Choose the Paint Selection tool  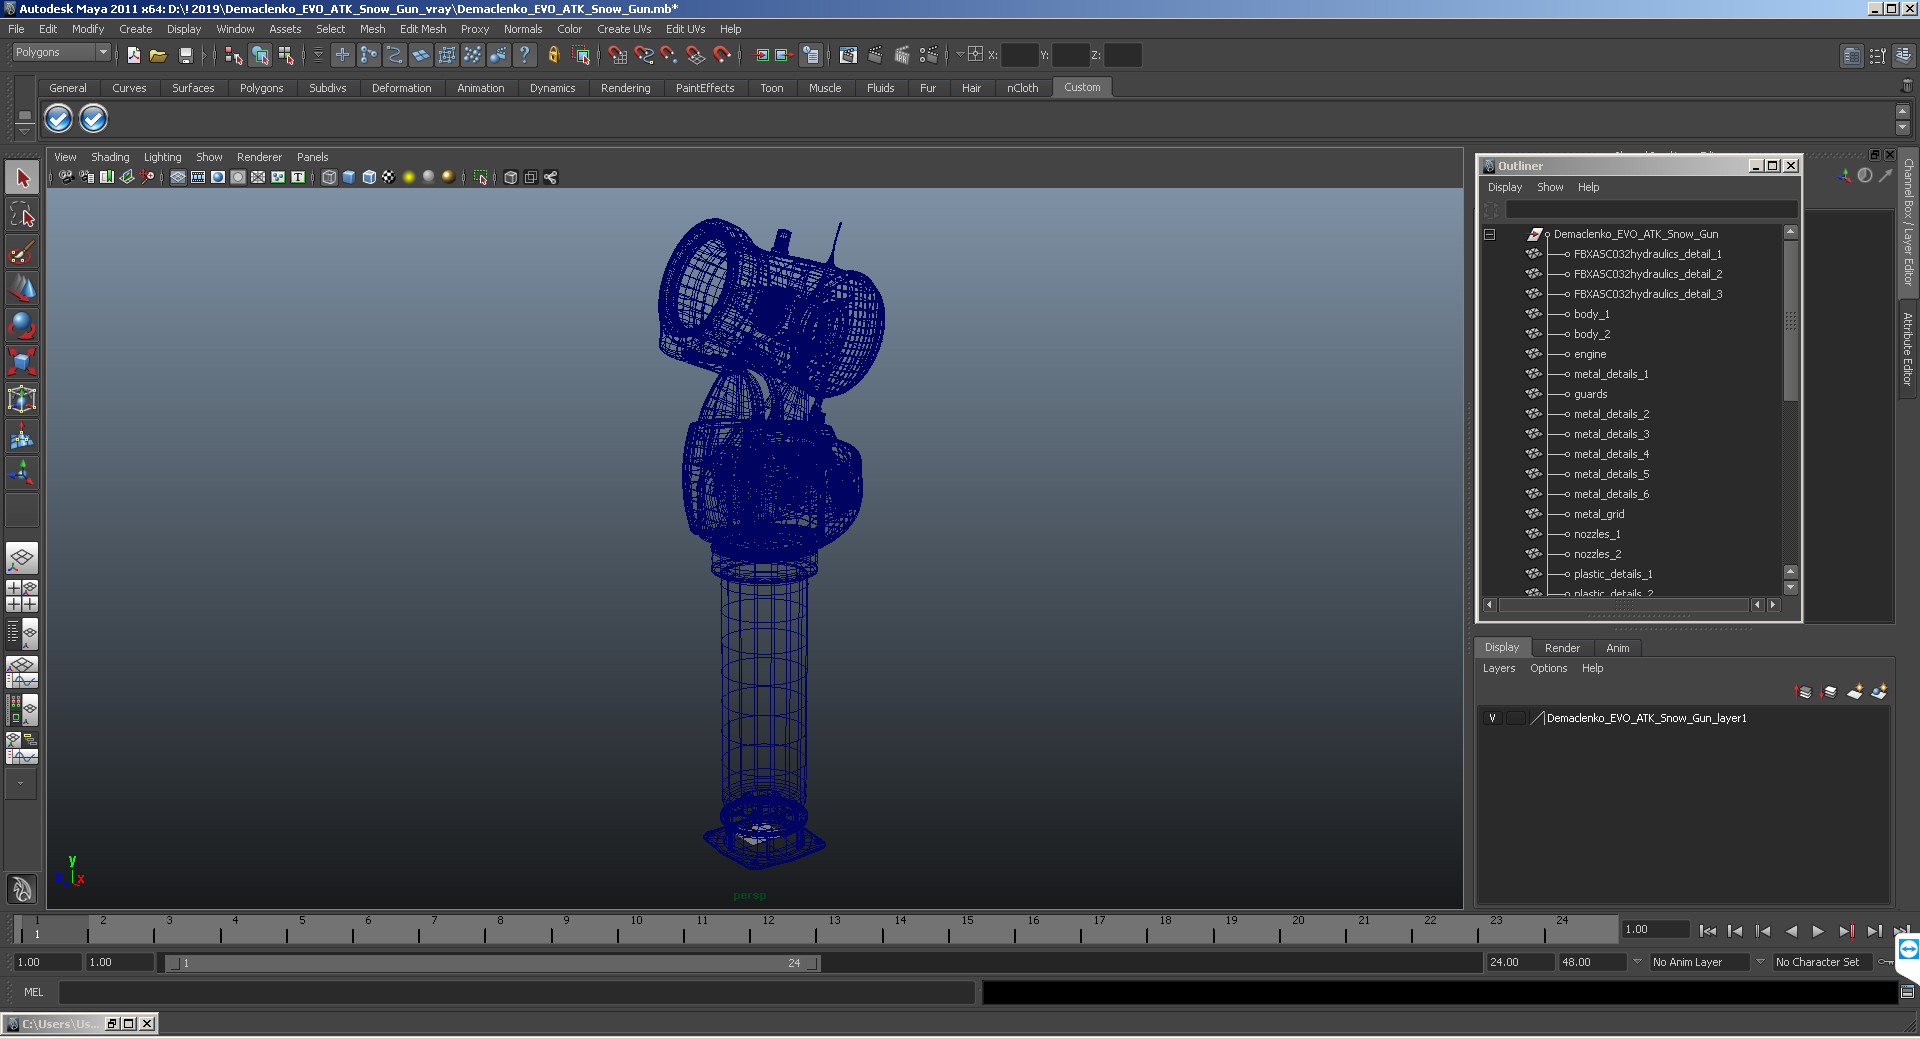click(x=22, y=251)
